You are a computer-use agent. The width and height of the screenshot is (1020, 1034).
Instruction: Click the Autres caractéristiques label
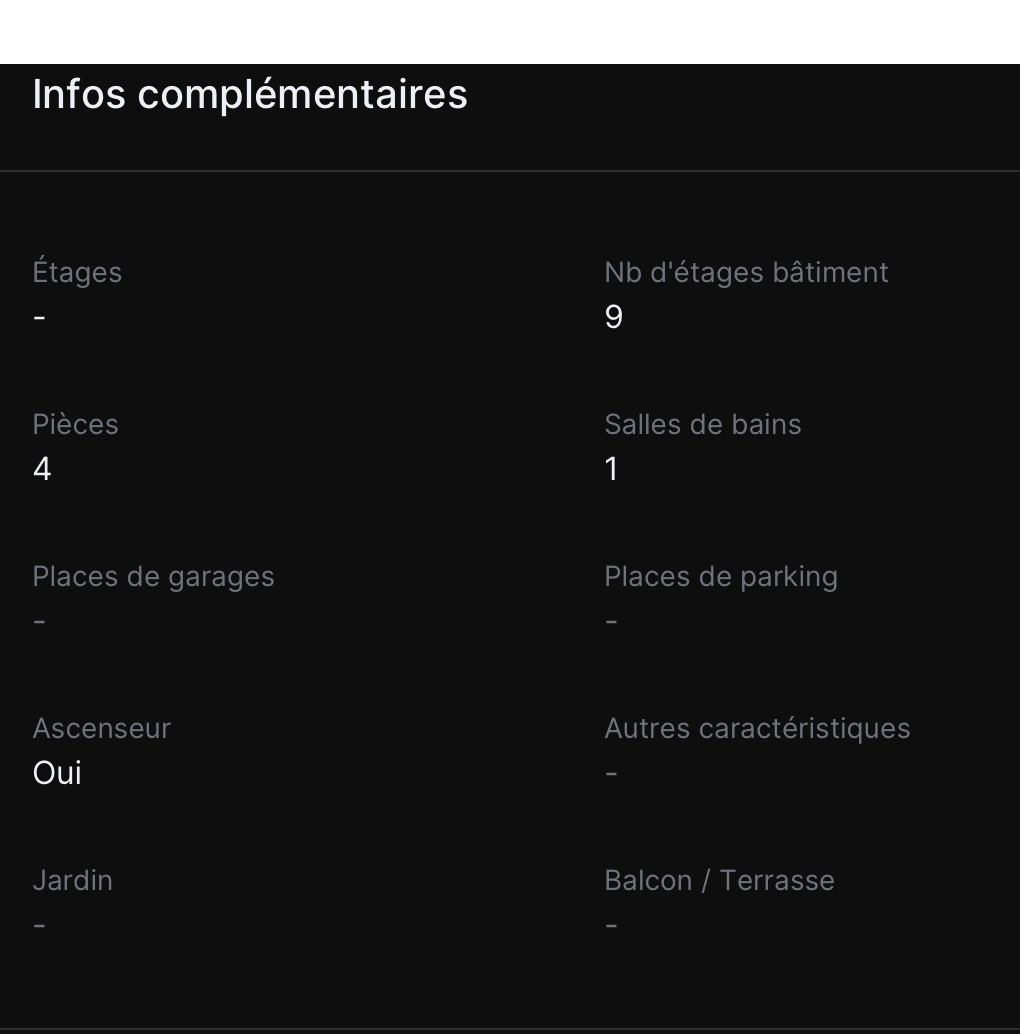click(757, 728)
